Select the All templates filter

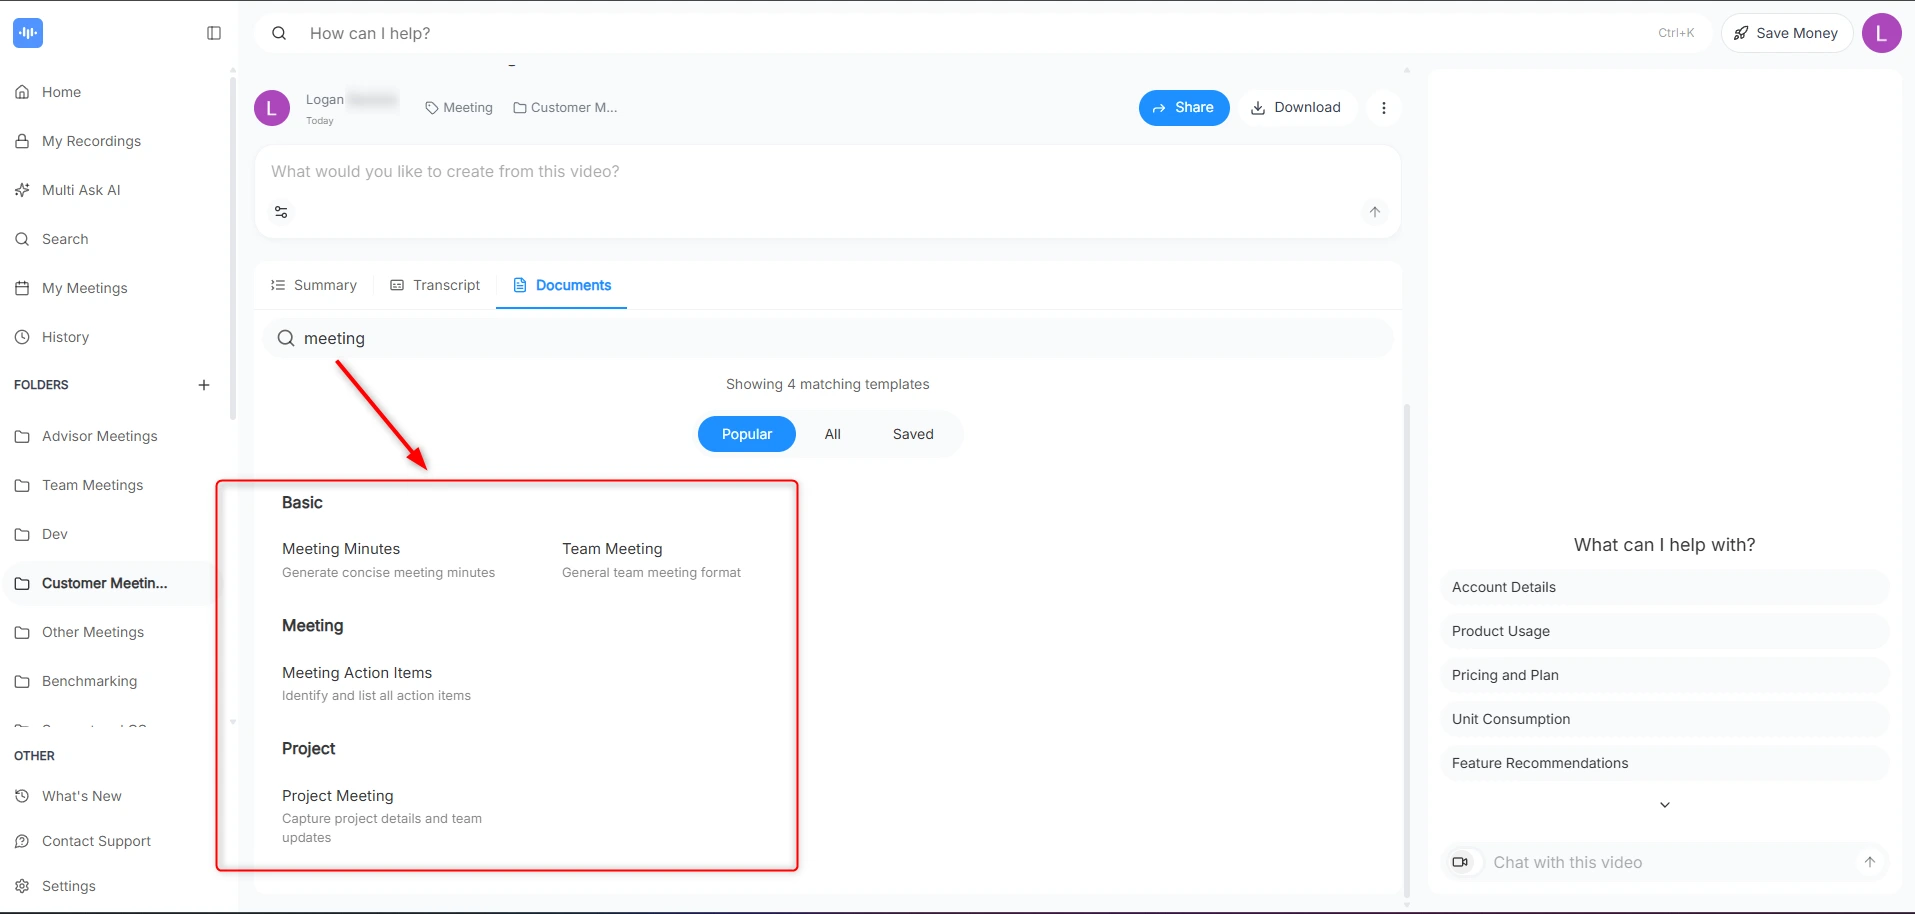[x=833, y=434]
